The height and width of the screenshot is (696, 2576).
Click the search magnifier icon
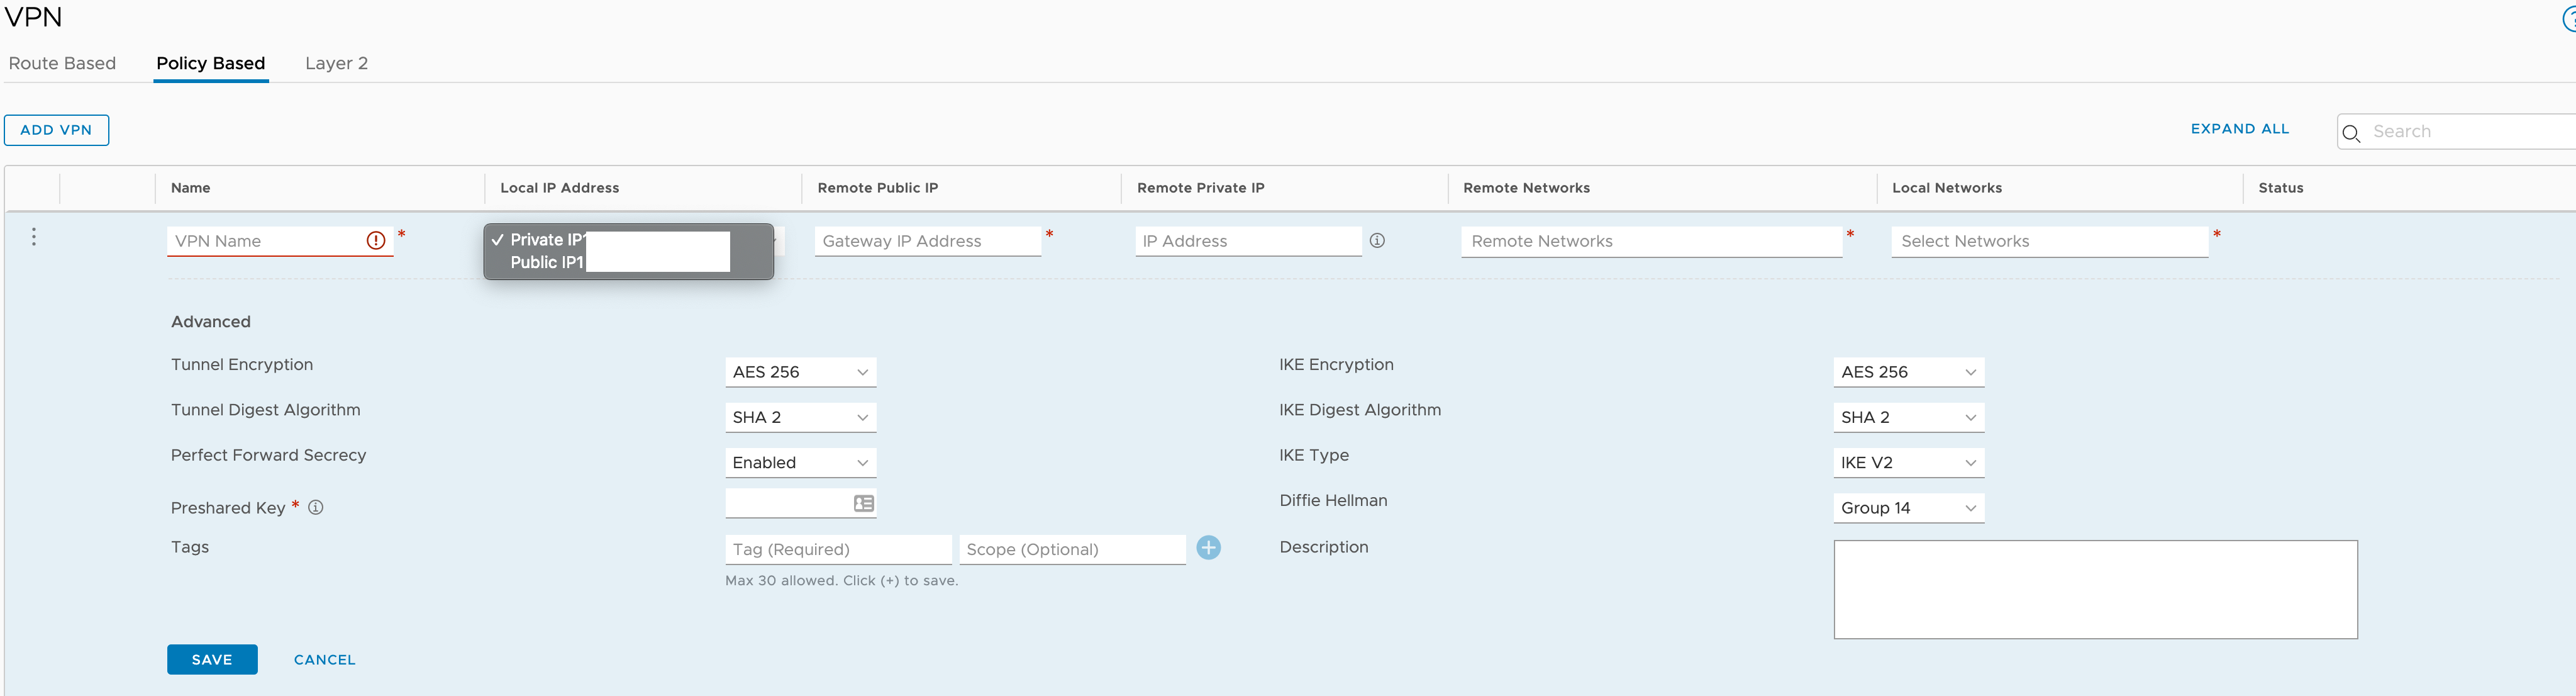[x=2351, y=133]
